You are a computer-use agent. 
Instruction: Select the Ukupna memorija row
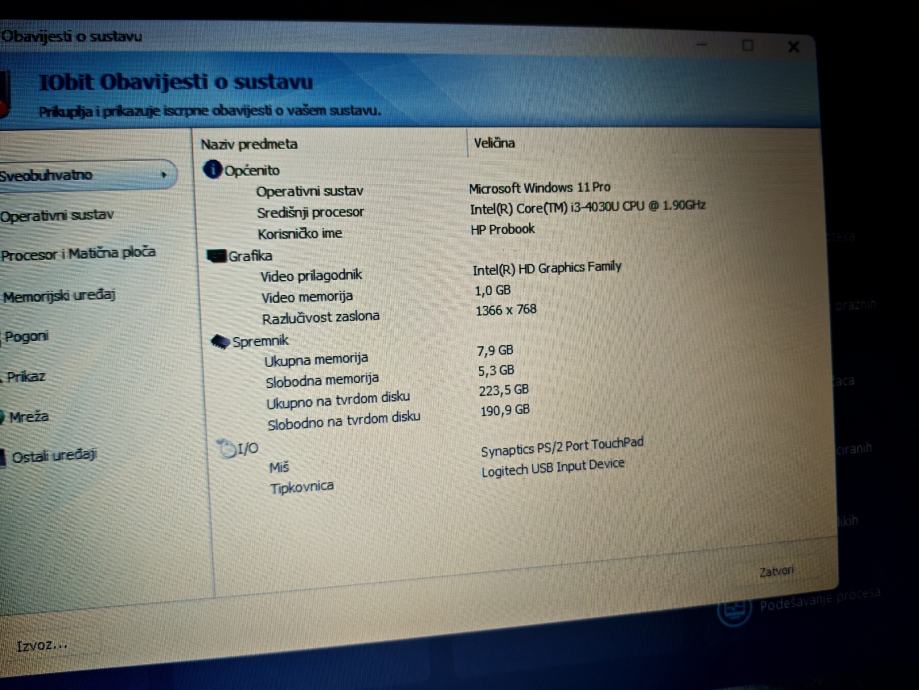click(316, 359)
